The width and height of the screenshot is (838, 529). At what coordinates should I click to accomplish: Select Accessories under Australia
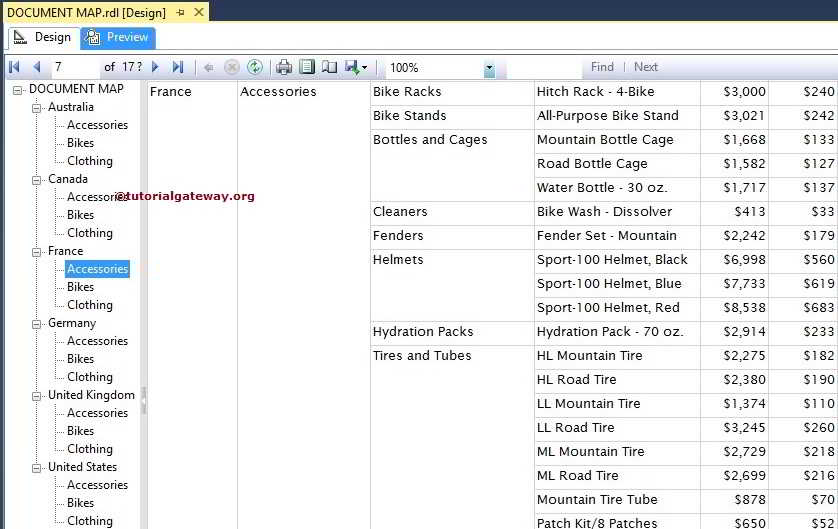pyautogui.click(x=97, y=125)
